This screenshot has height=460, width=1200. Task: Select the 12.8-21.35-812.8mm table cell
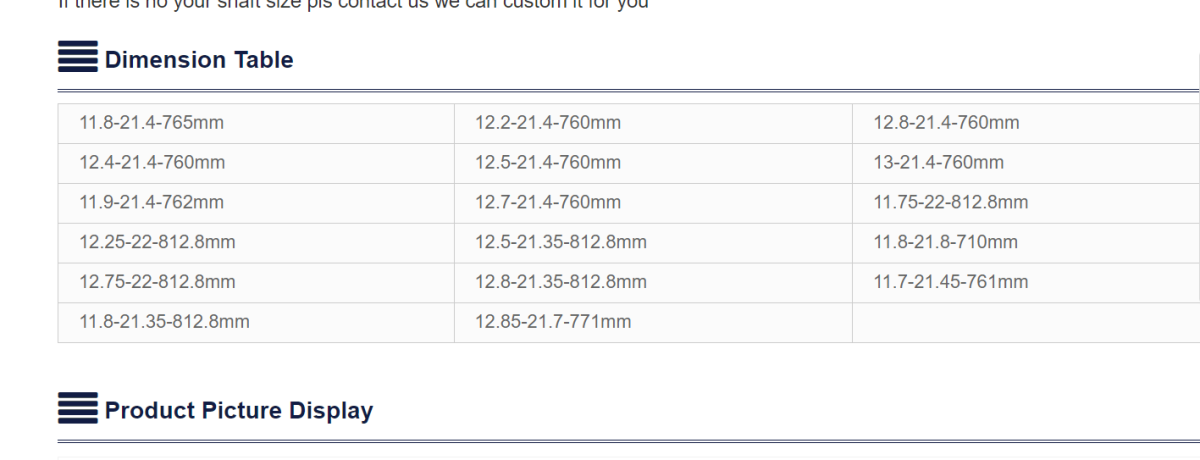pyautogui.click(x=653, y=283)
